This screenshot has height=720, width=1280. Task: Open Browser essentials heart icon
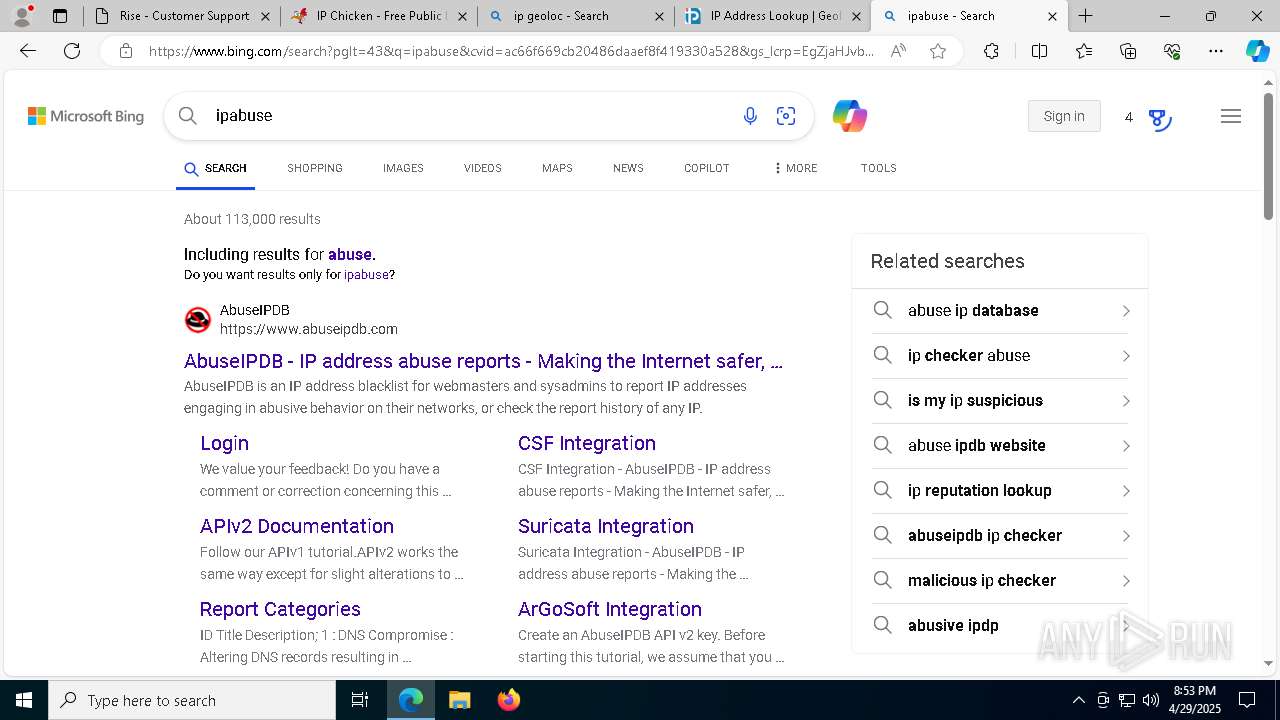pos(1172,51)
